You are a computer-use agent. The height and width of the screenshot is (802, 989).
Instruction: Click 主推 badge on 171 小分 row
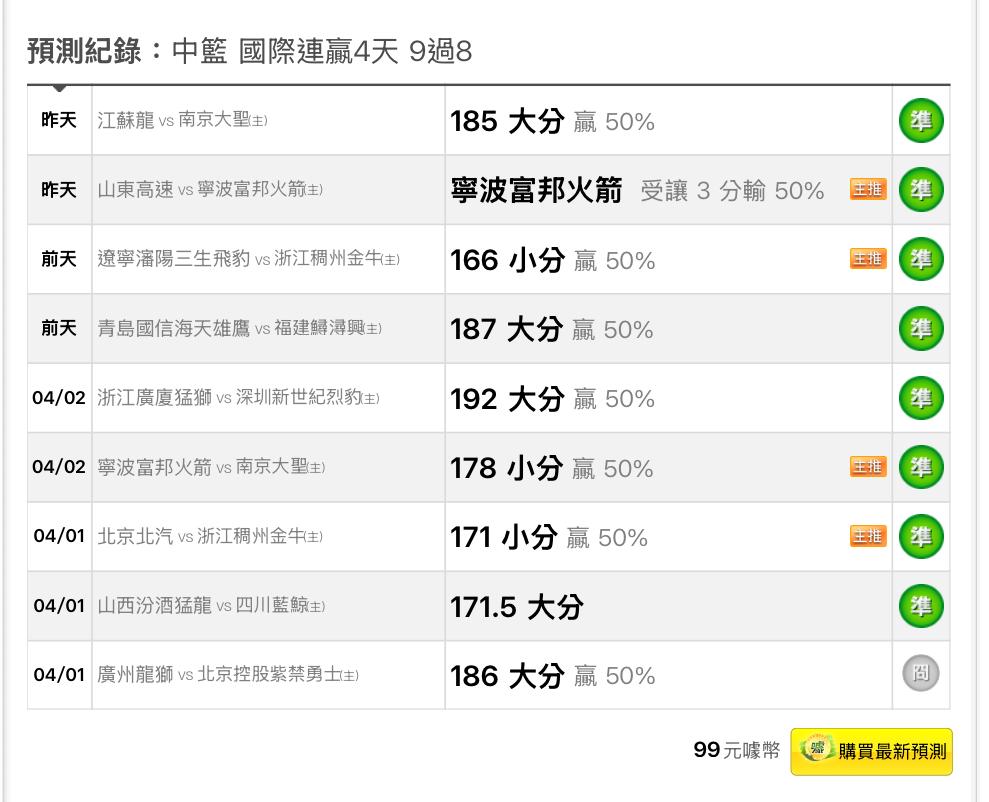click(x=868, y=536)
